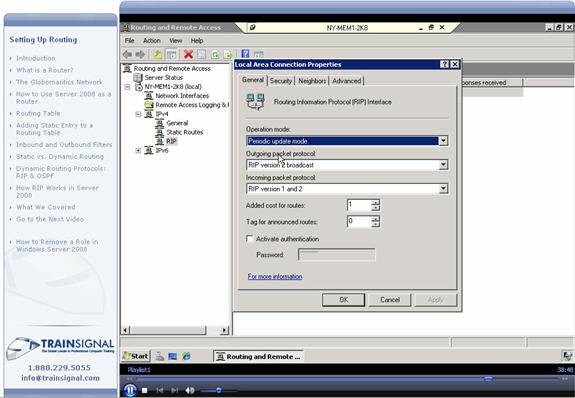This screenshot has height=398, width=575.
Task: Expand the IPv6 tree node
Action: click(x=138, y=150)
